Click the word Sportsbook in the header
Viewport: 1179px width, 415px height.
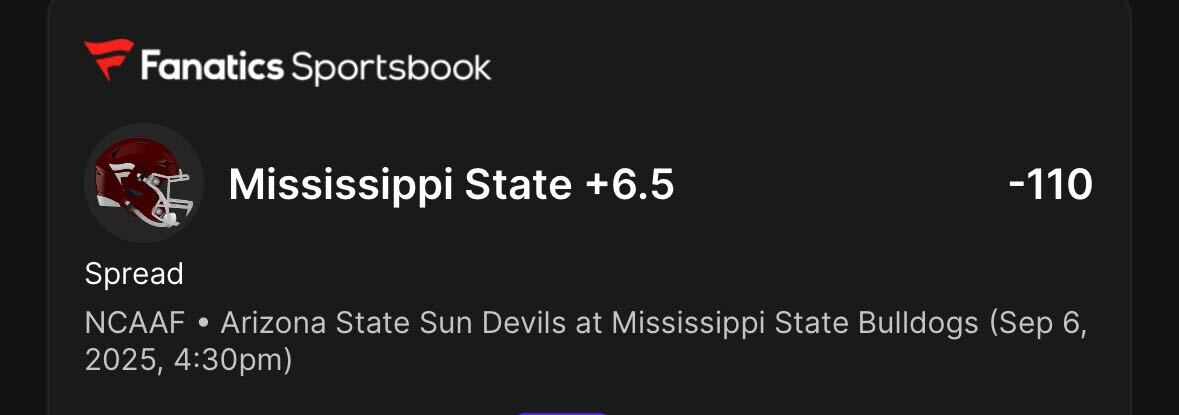coord(391,69)
